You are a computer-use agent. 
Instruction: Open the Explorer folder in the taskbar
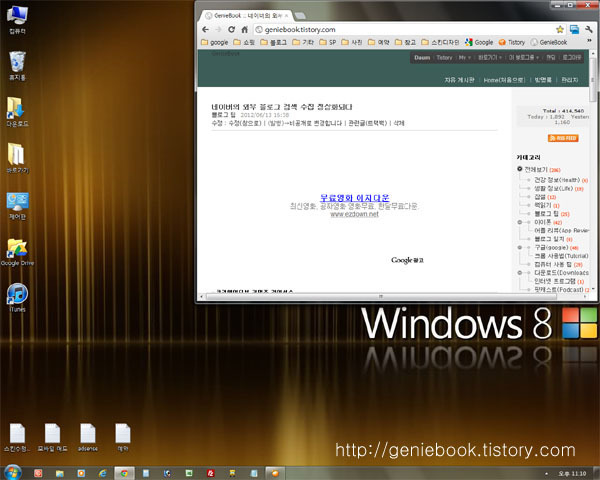59,473
